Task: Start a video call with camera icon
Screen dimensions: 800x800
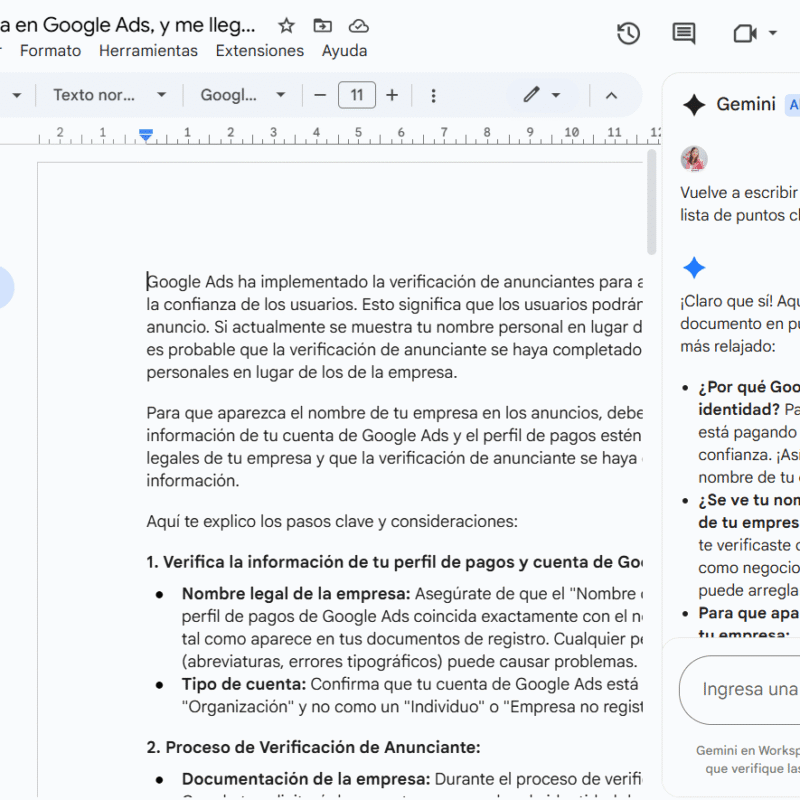Action: (743, 33)
